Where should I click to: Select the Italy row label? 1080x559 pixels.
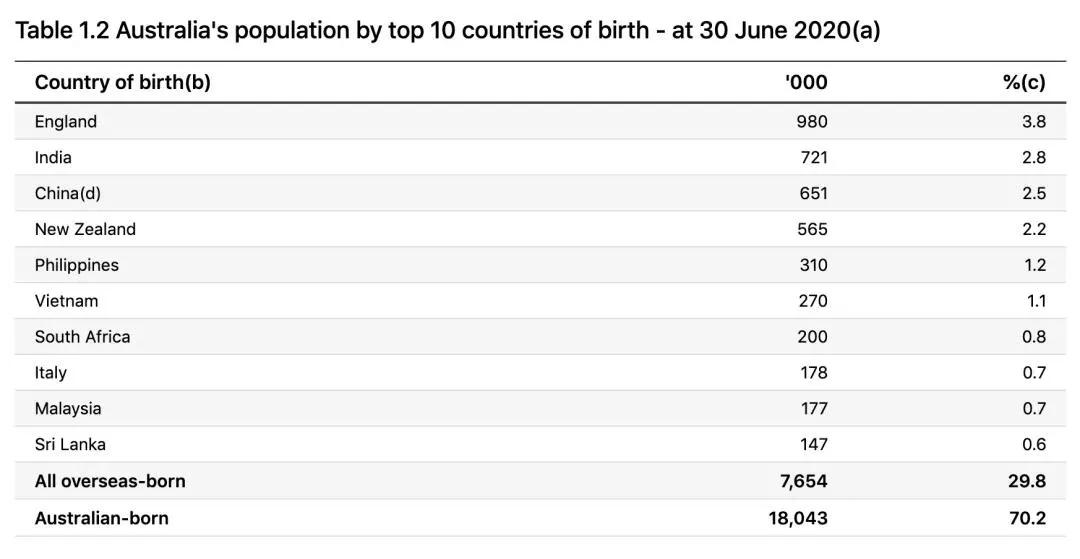tap(51, 373)
